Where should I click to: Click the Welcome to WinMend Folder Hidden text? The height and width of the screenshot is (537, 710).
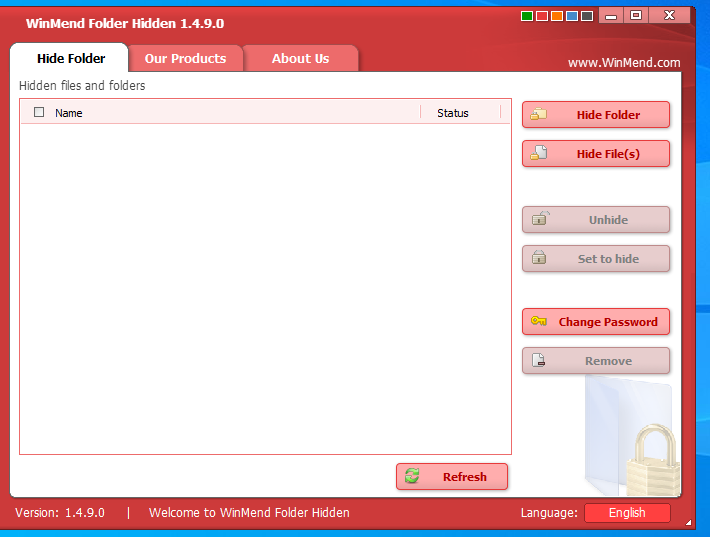(249, 513)
